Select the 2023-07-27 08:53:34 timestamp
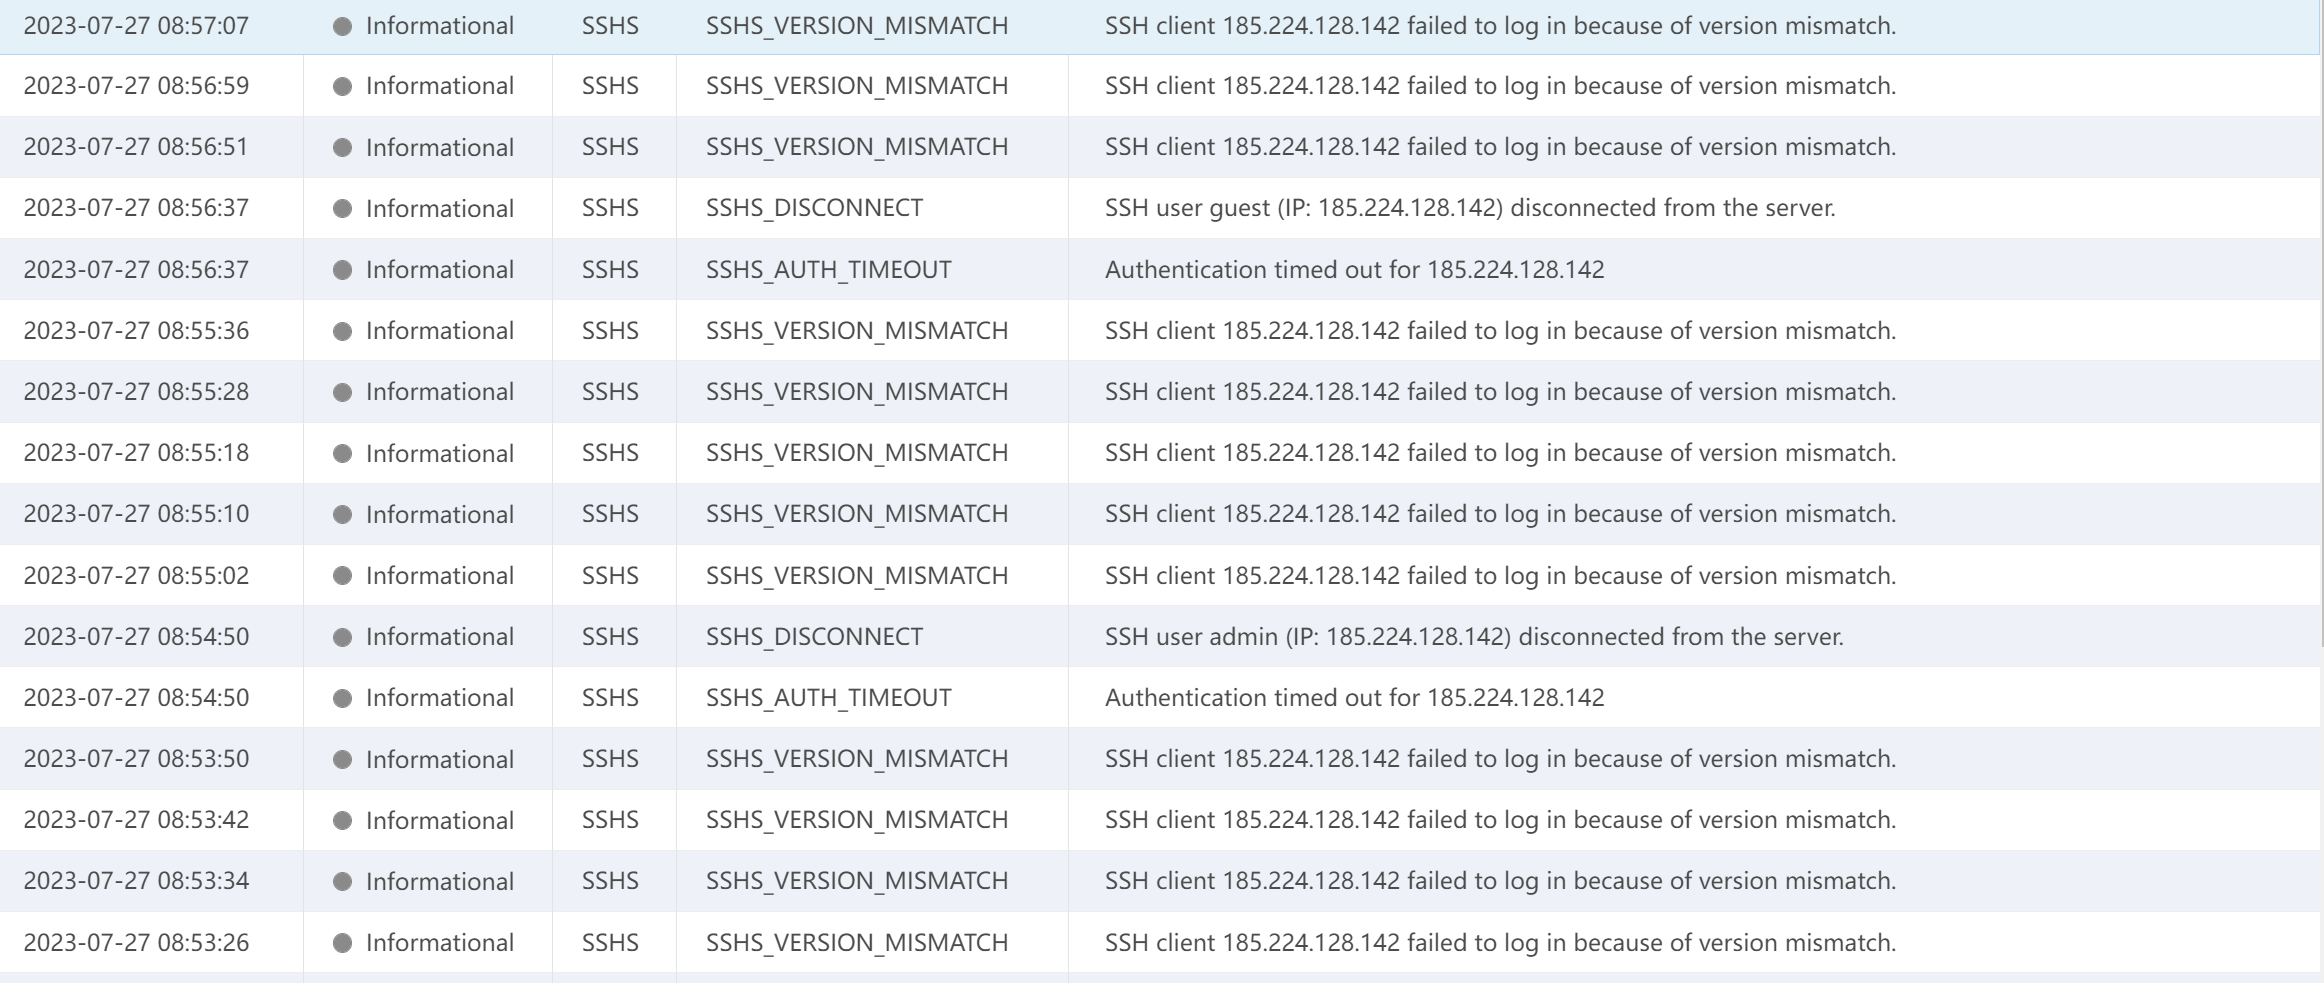The height and width of the screenshot is (983, 2324). (x=136, y=881)
